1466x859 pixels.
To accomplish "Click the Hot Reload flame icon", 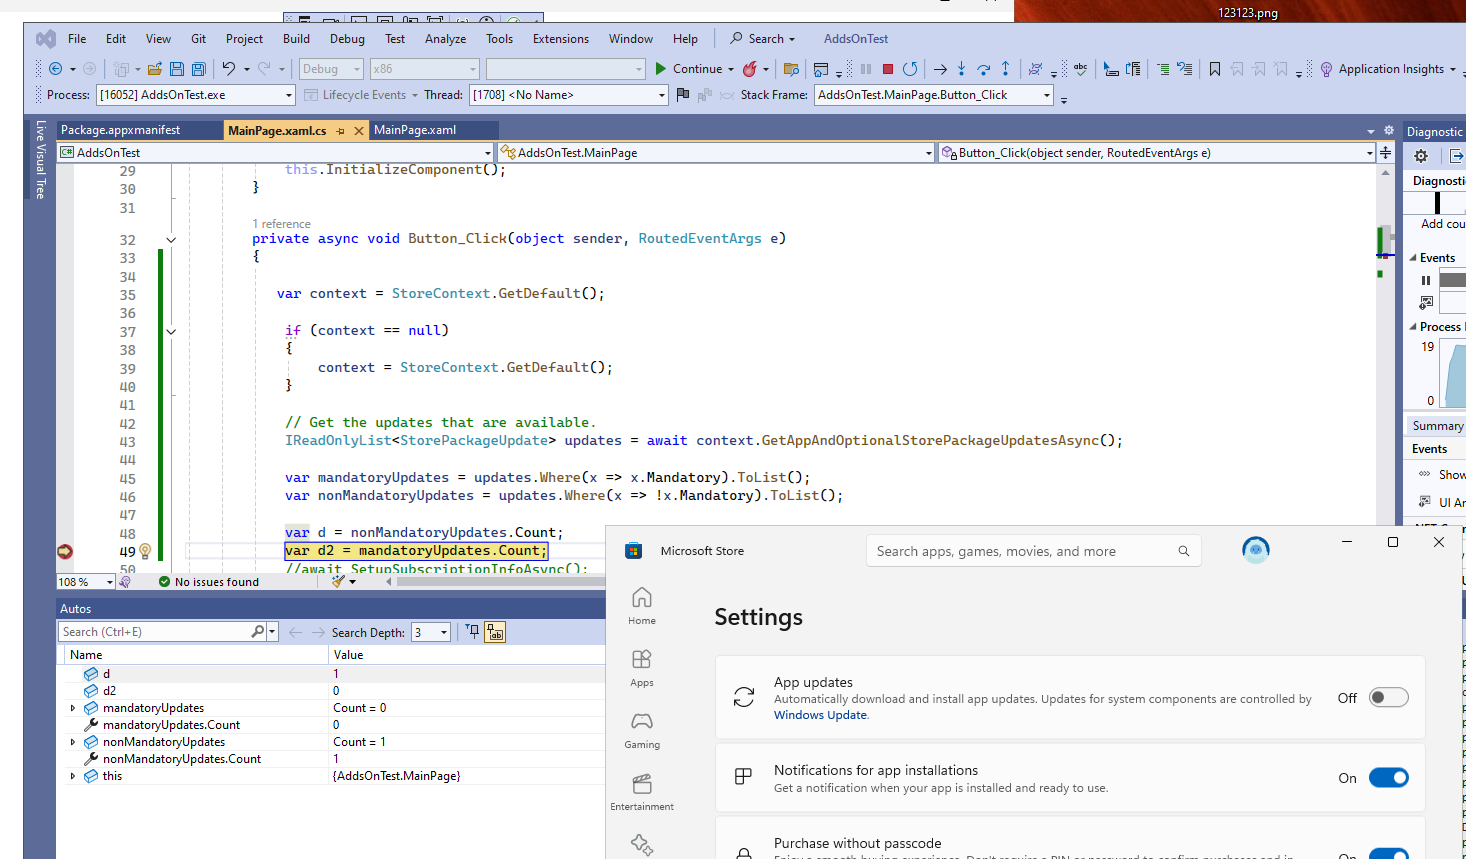I will click(749, 69).
